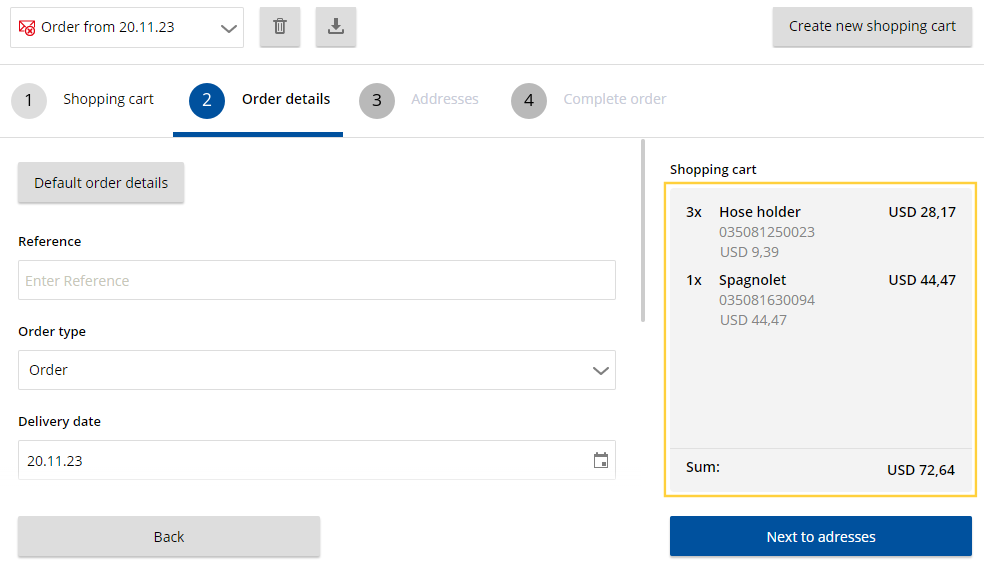Click article number 035081630094
This screenshot has height=570, width=984.
coord(767,300)
